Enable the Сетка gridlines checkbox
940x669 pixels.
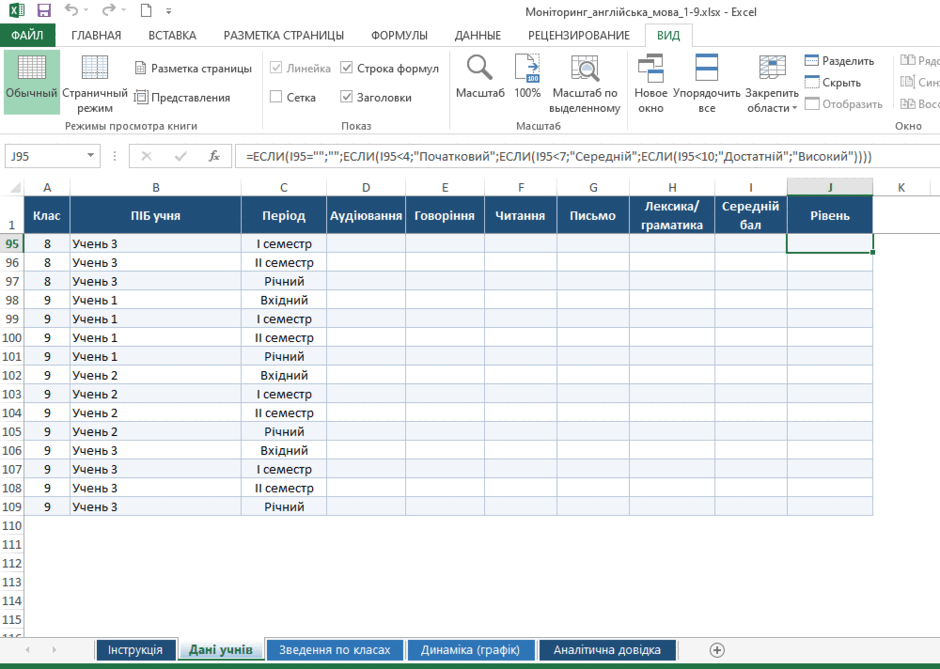pyautogui.click(x=276, y=97)
